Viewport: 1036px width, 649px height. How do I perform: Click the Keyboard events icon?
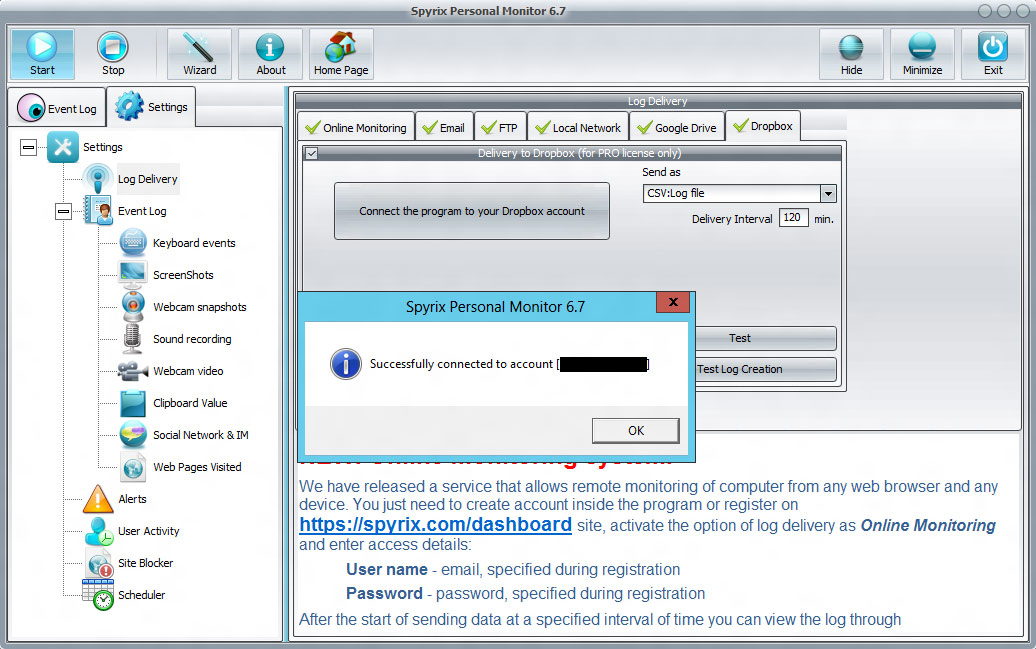point(133,243)
